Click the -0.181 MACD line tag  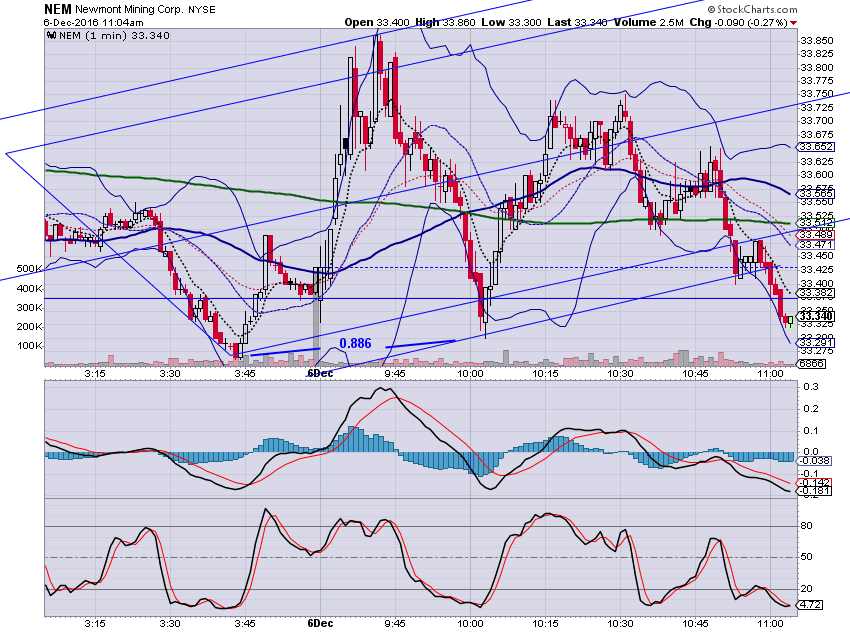[x=815, y=490]
